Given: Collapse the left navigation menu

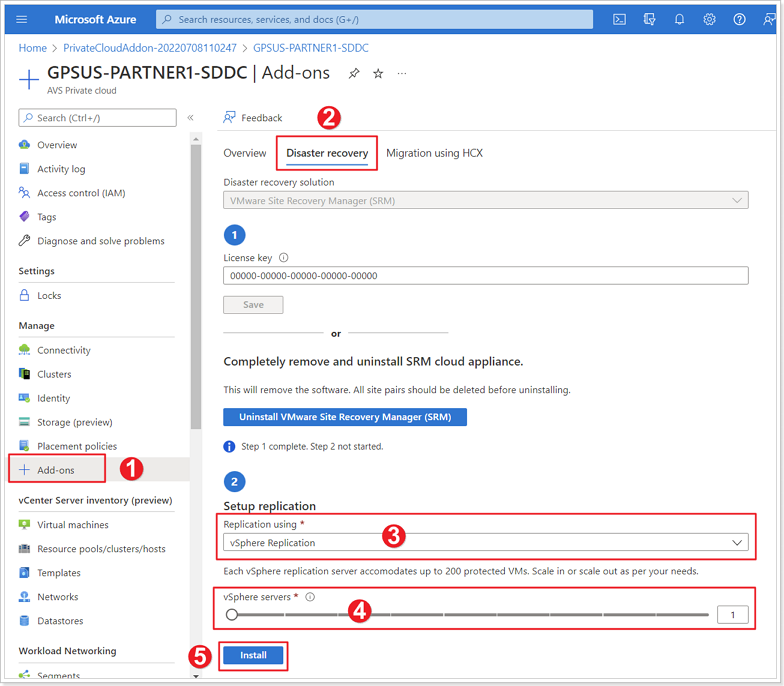Looking at the screenshot, I should point(190,118).
